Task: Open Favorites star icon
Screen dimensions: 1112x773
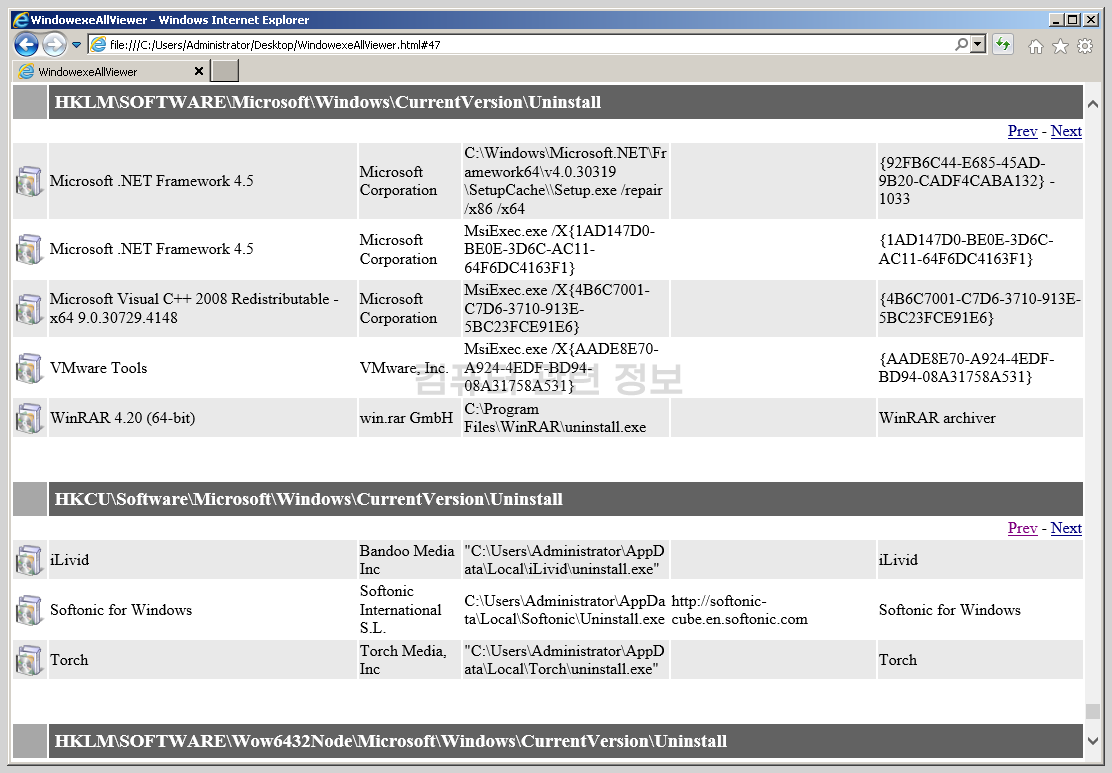Action: point(1060,46)
